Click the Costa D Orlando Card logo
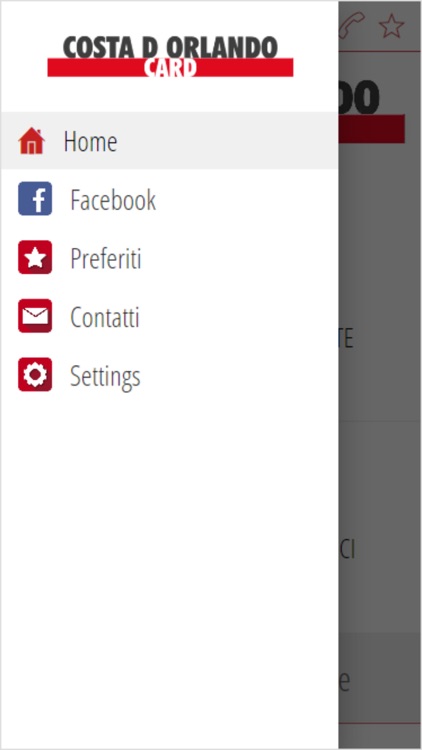The height and width of the screenshot is (750, 422). coord(170,56)
